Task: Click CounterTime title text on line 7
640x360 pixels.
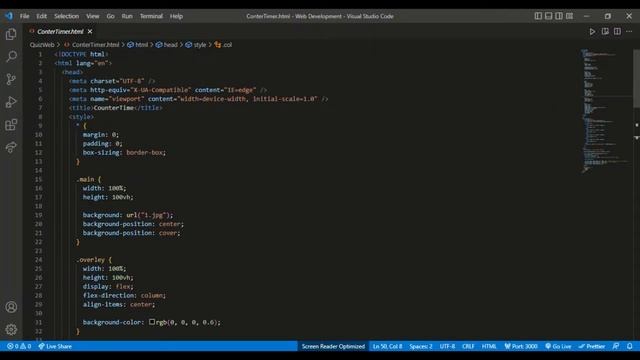Action: click(x=114, y=108)
